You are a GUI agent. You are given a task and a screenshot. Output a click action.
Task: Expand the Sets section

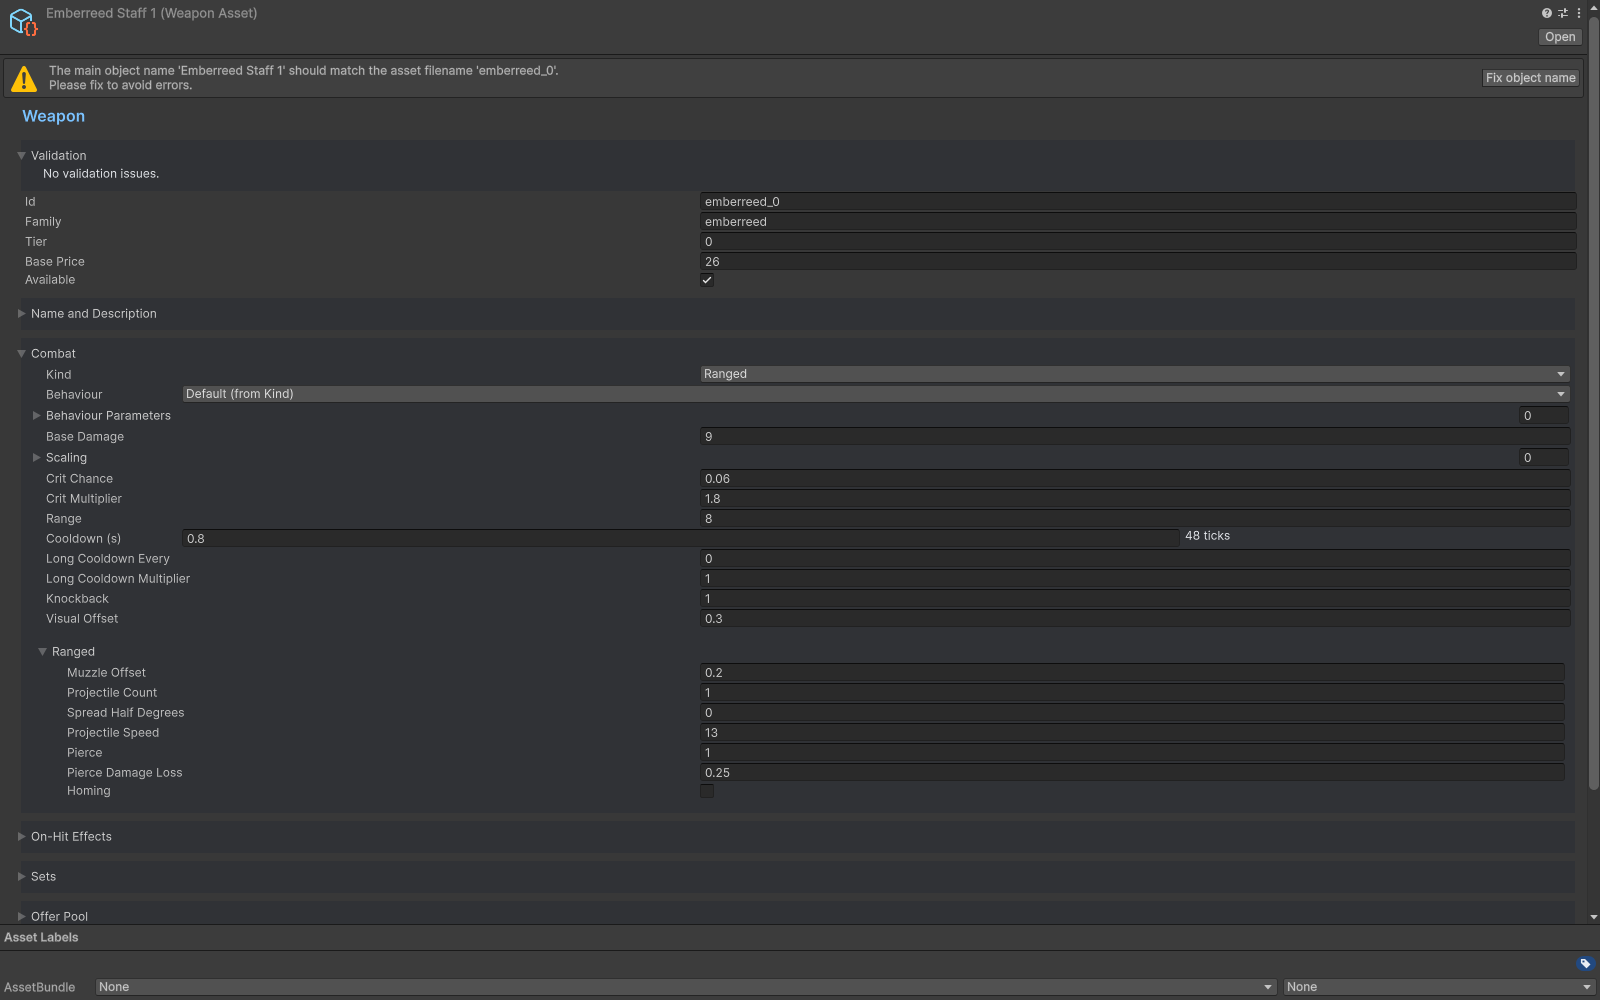(x=21, y=877)
